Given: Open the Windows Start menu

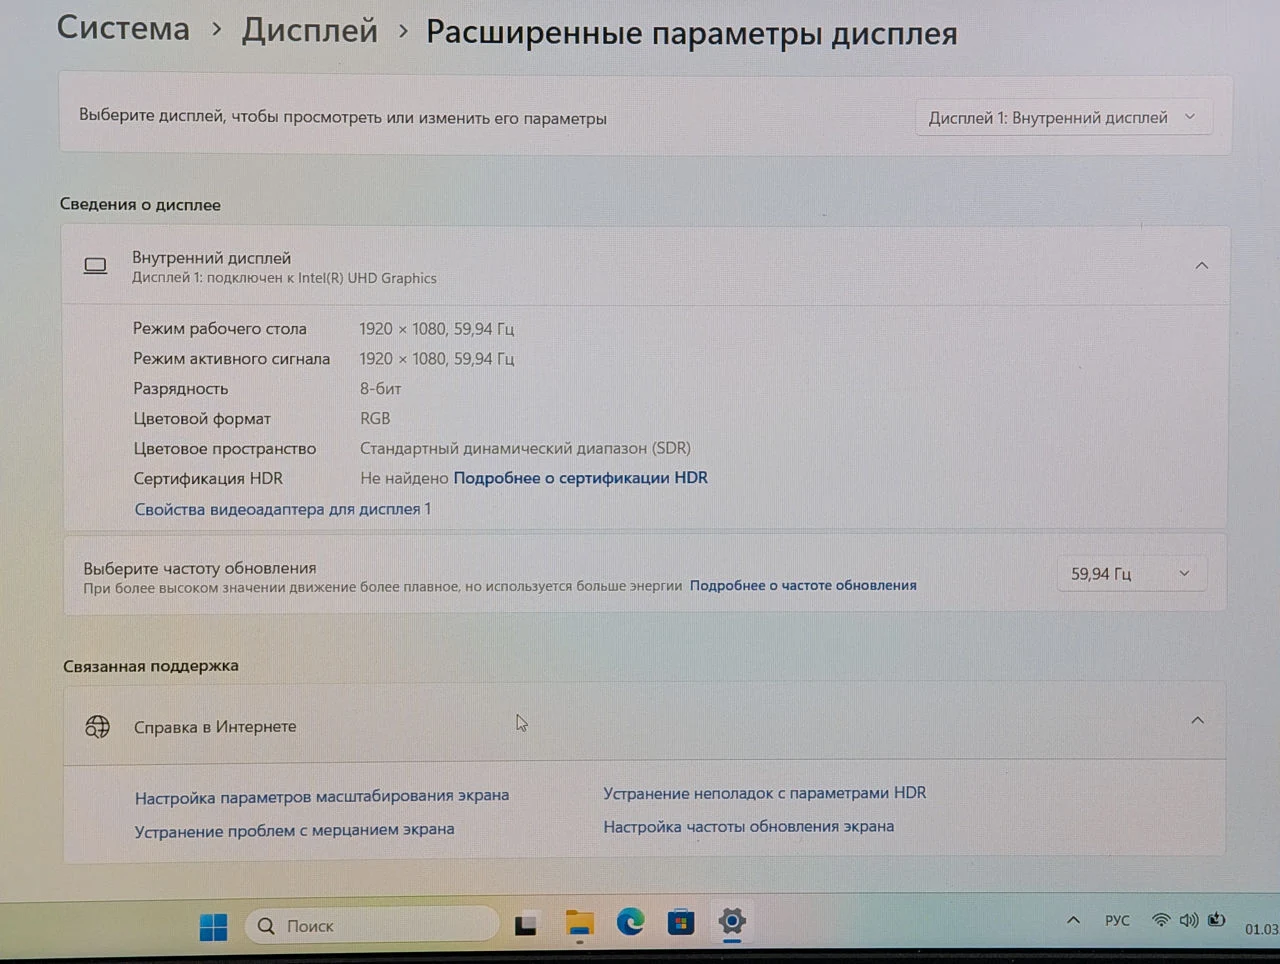Looking at the screenshot, I should [213, 926].
